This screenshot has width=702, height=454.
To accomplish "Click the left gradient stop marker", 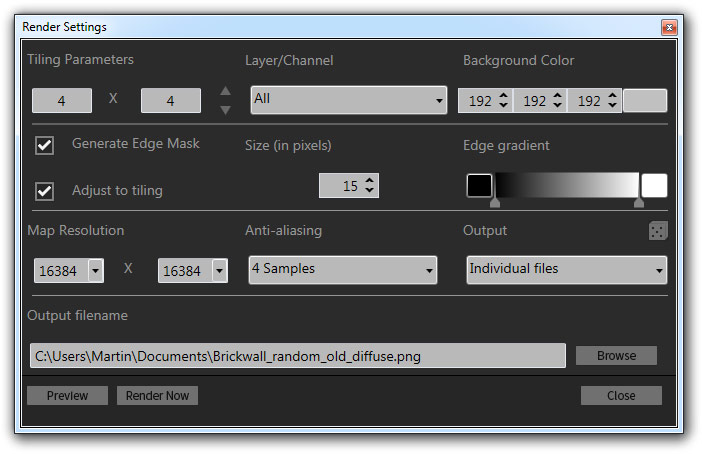I will [x=494, y=203].
